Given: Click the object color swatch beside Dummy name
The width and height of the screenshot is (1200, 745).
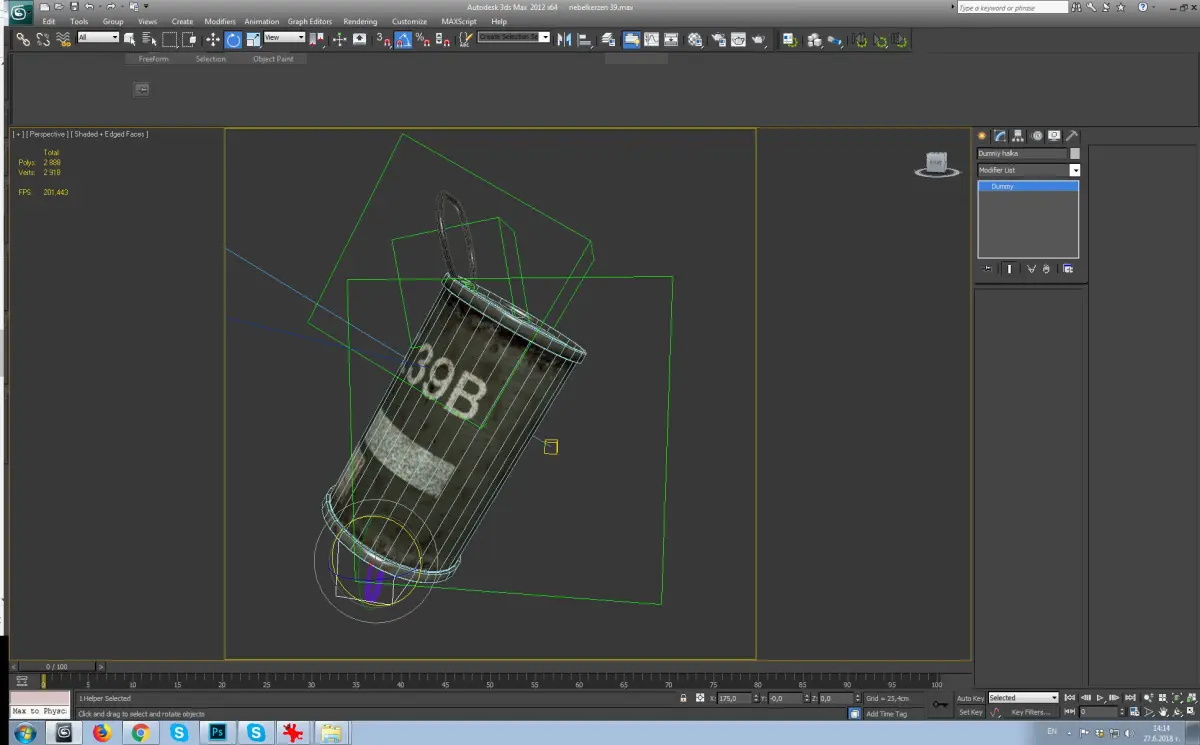Looking at the screenshot, I should (1074, 154).
